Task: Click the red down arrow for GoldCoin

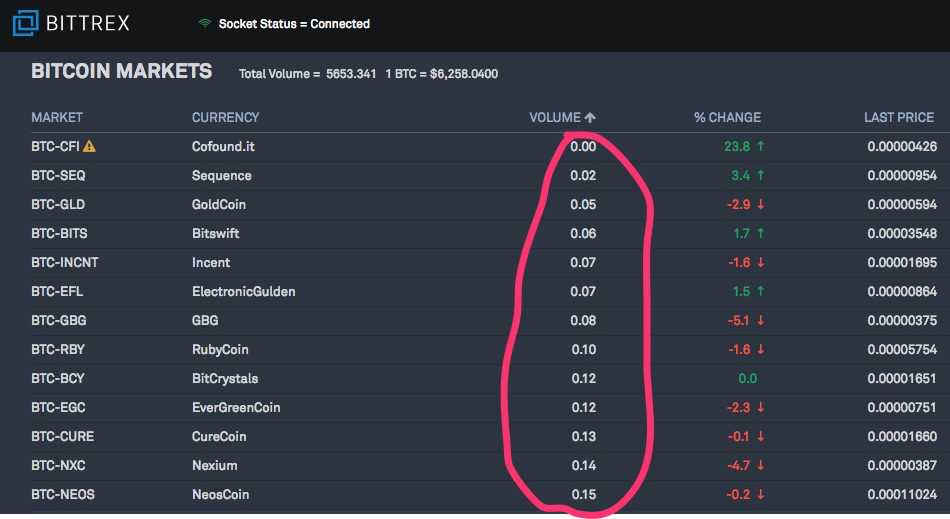Action: [x=760, y=204]
